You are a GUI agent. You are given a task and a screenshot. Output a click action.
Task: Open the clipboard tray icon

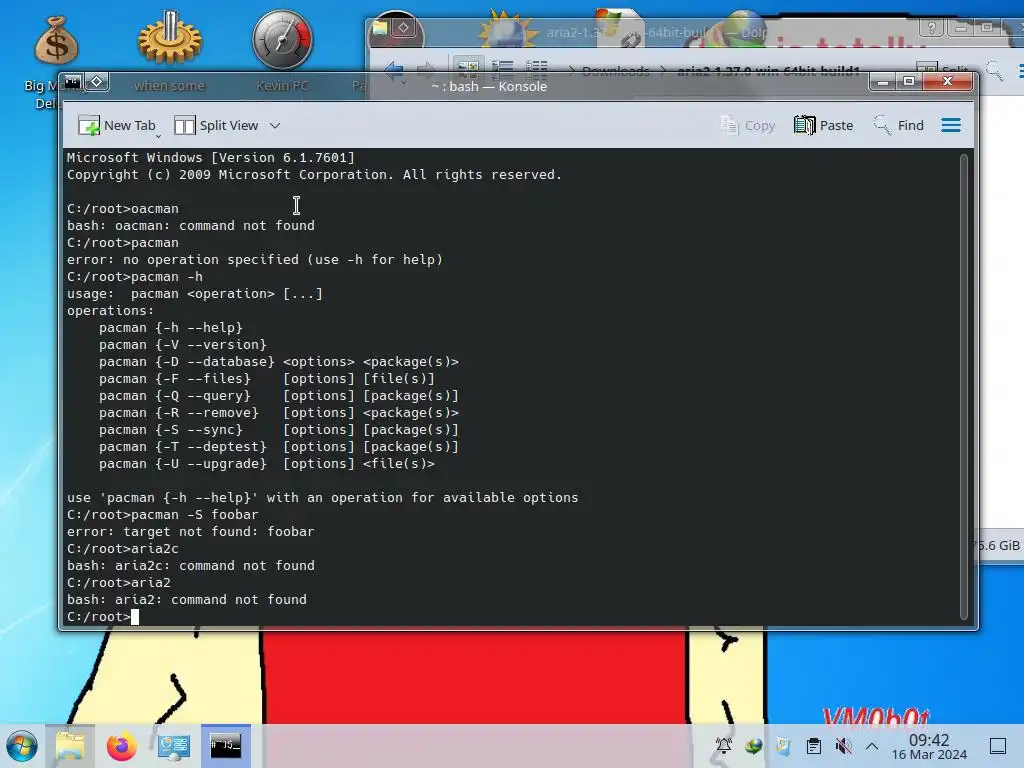pos(814,746)
